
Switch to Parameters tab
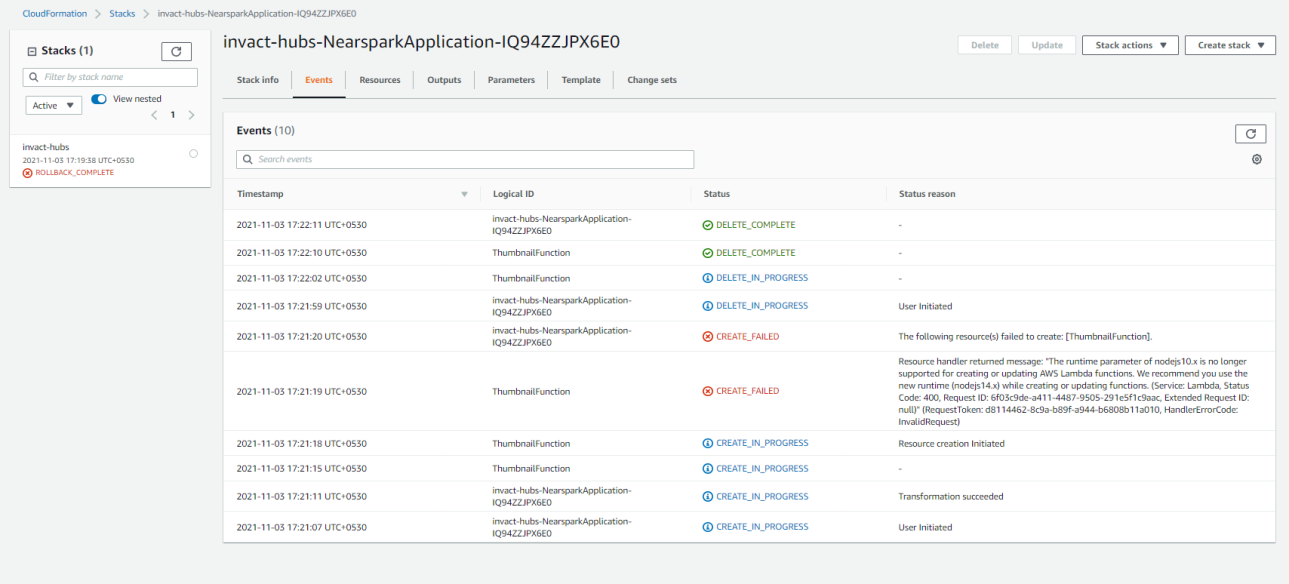[511, 80]
